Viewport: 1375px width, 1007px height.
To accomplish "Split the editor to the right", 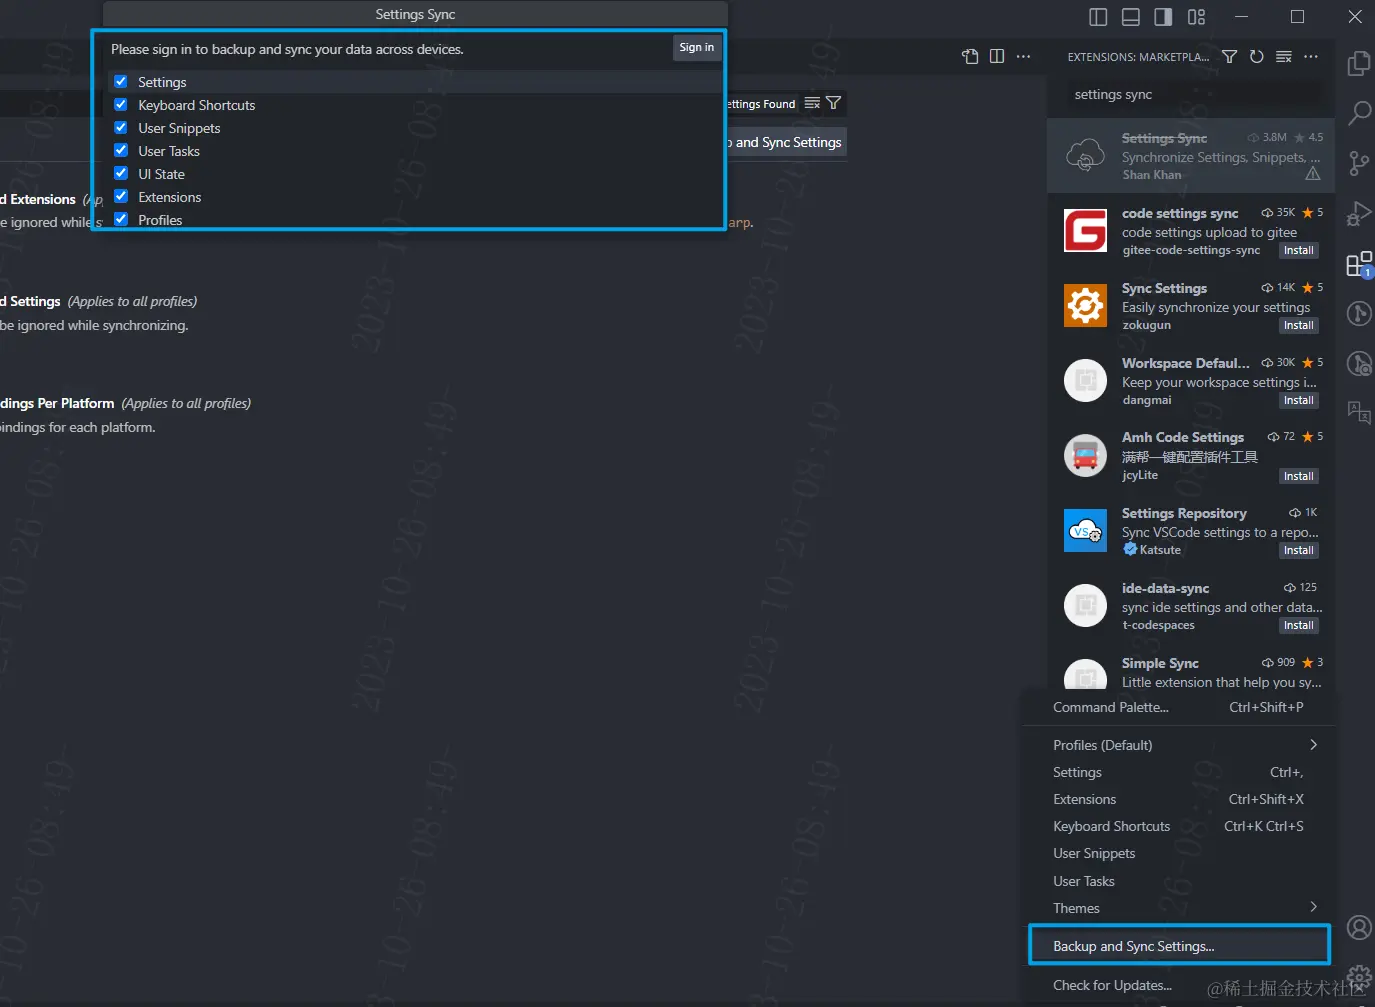I will tap(997, 56).
